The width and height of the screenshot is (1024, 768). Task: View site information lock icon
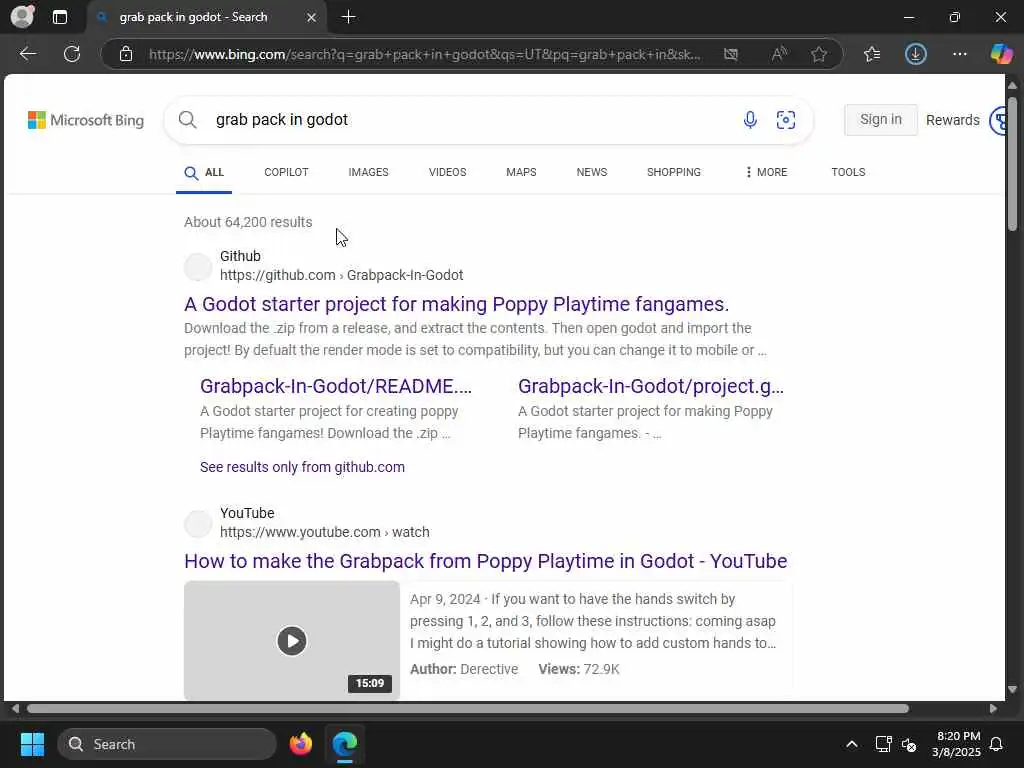coord(126,54)
